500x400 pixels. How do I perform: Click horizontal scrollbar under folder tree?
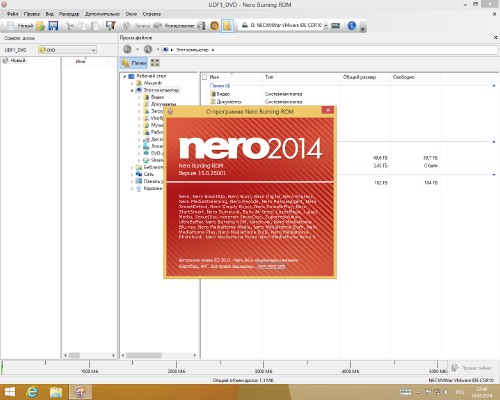(x=144, y=356)
